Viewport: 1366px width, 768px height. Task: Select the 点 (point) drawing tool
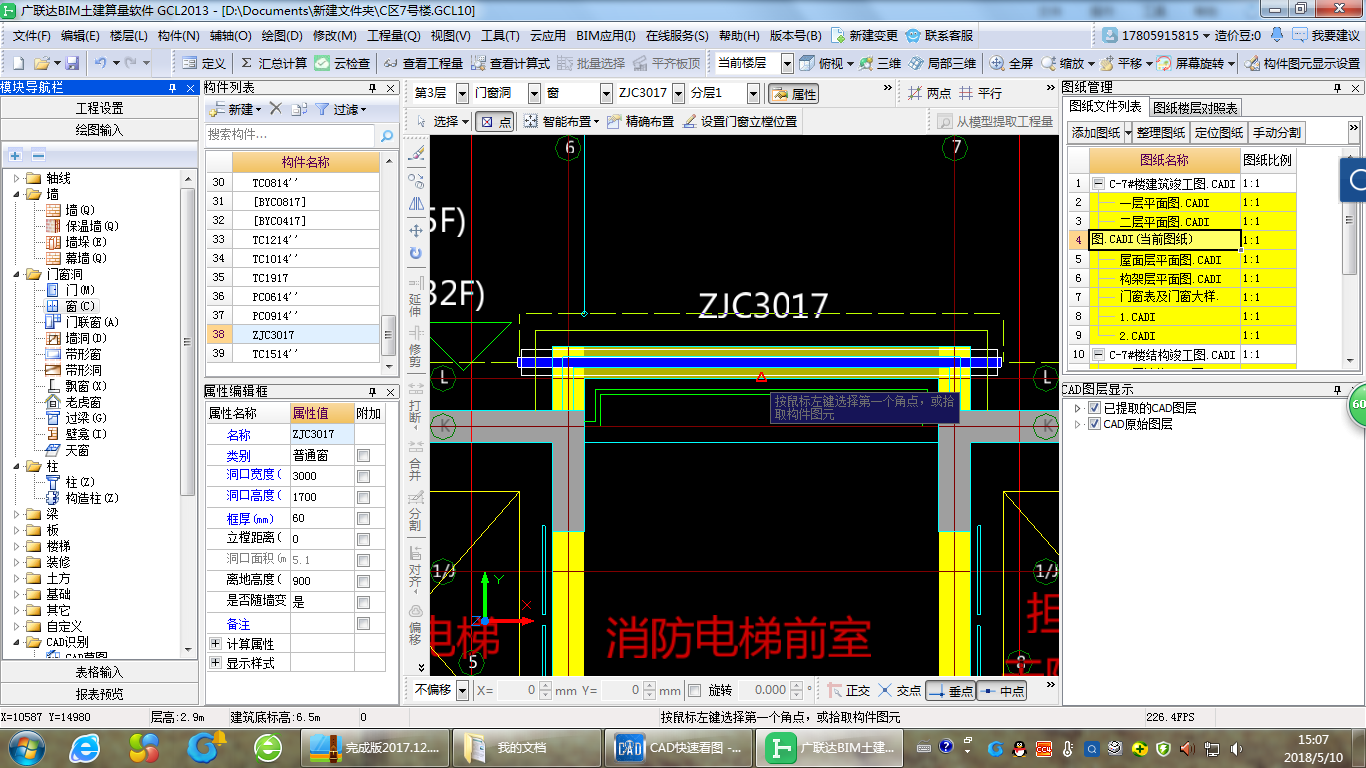[x=495, y=121]
